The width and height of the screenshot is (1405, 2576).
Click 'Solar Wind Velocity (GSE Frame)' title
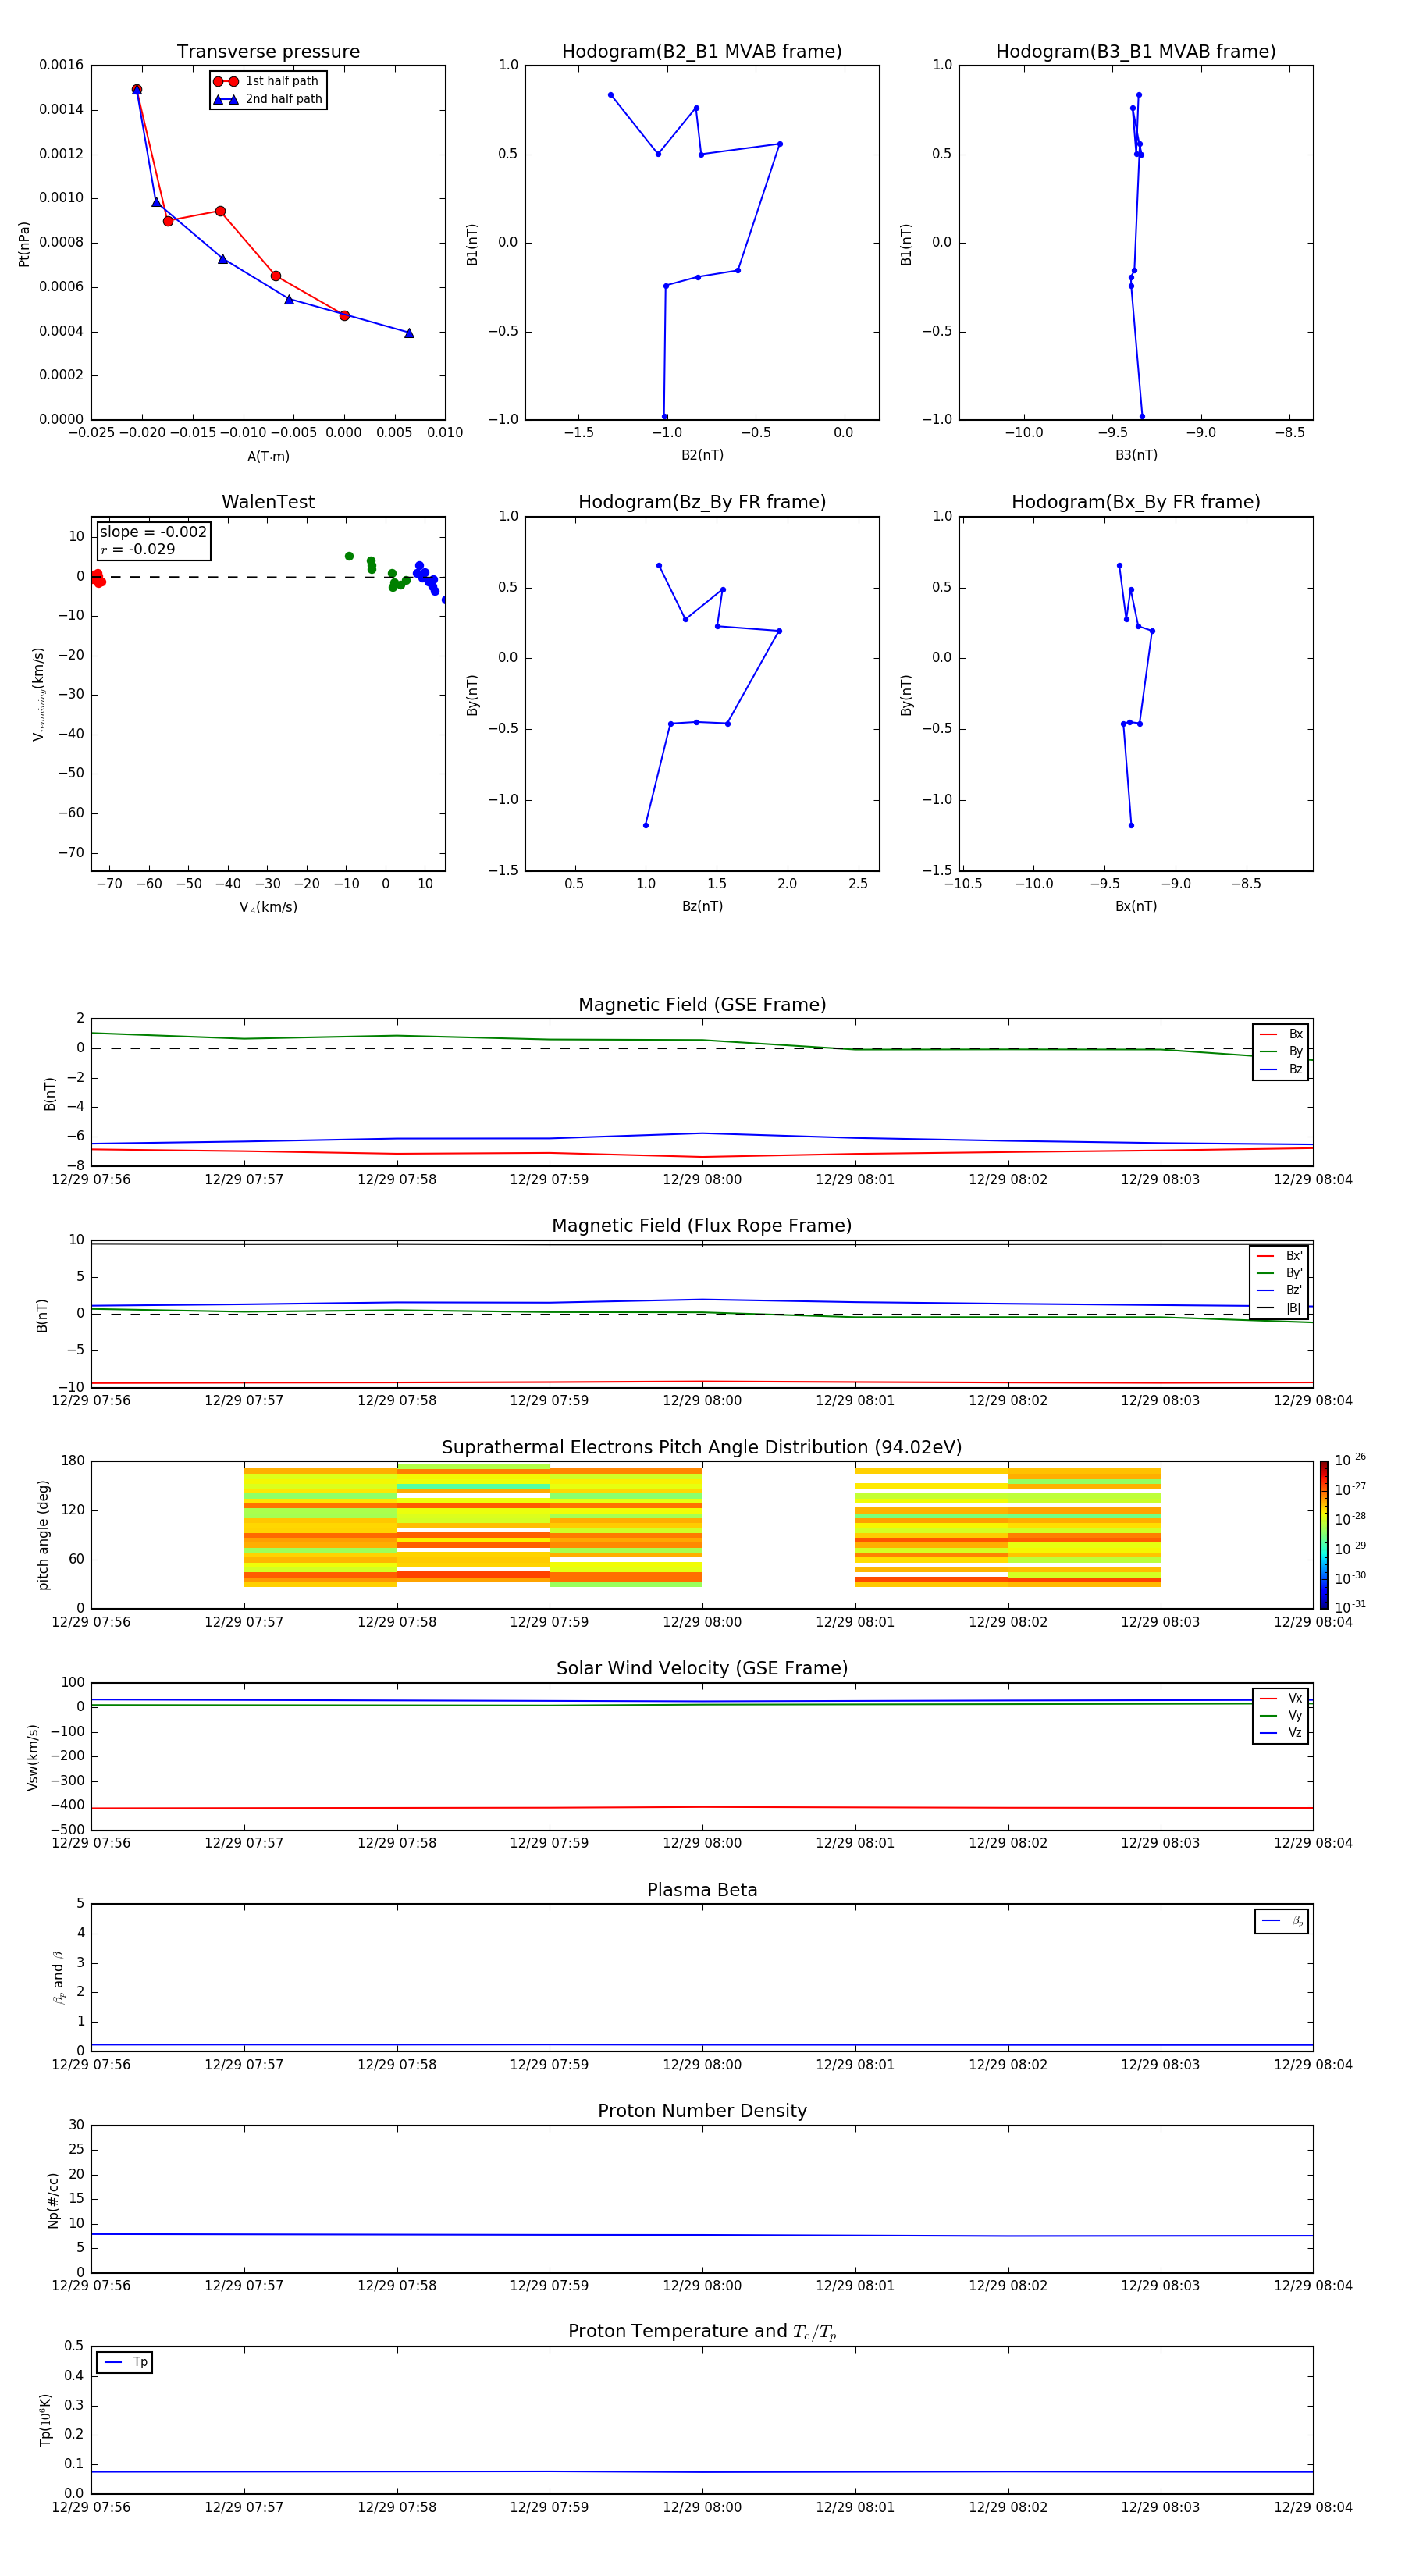tap(702, 1668)
